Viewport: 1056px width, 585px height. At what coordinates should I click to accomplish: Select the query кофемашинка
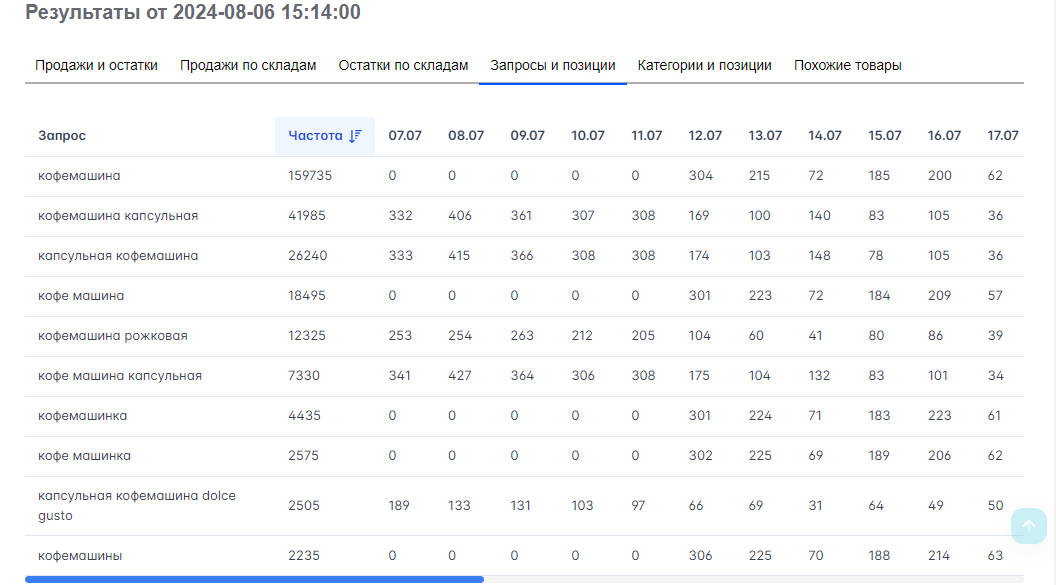coord(82,416)
